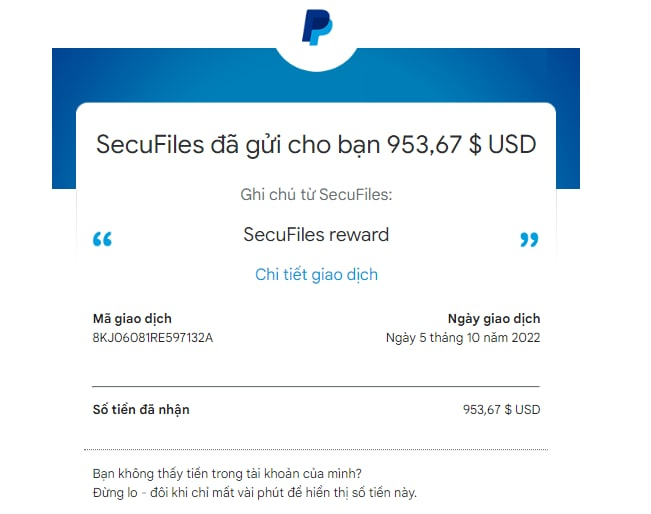The width and height of the screenshot is (651, 514).
Task: Click the headline "SecuFiles đã gửi cho bạn"
Action: [240, 144]
